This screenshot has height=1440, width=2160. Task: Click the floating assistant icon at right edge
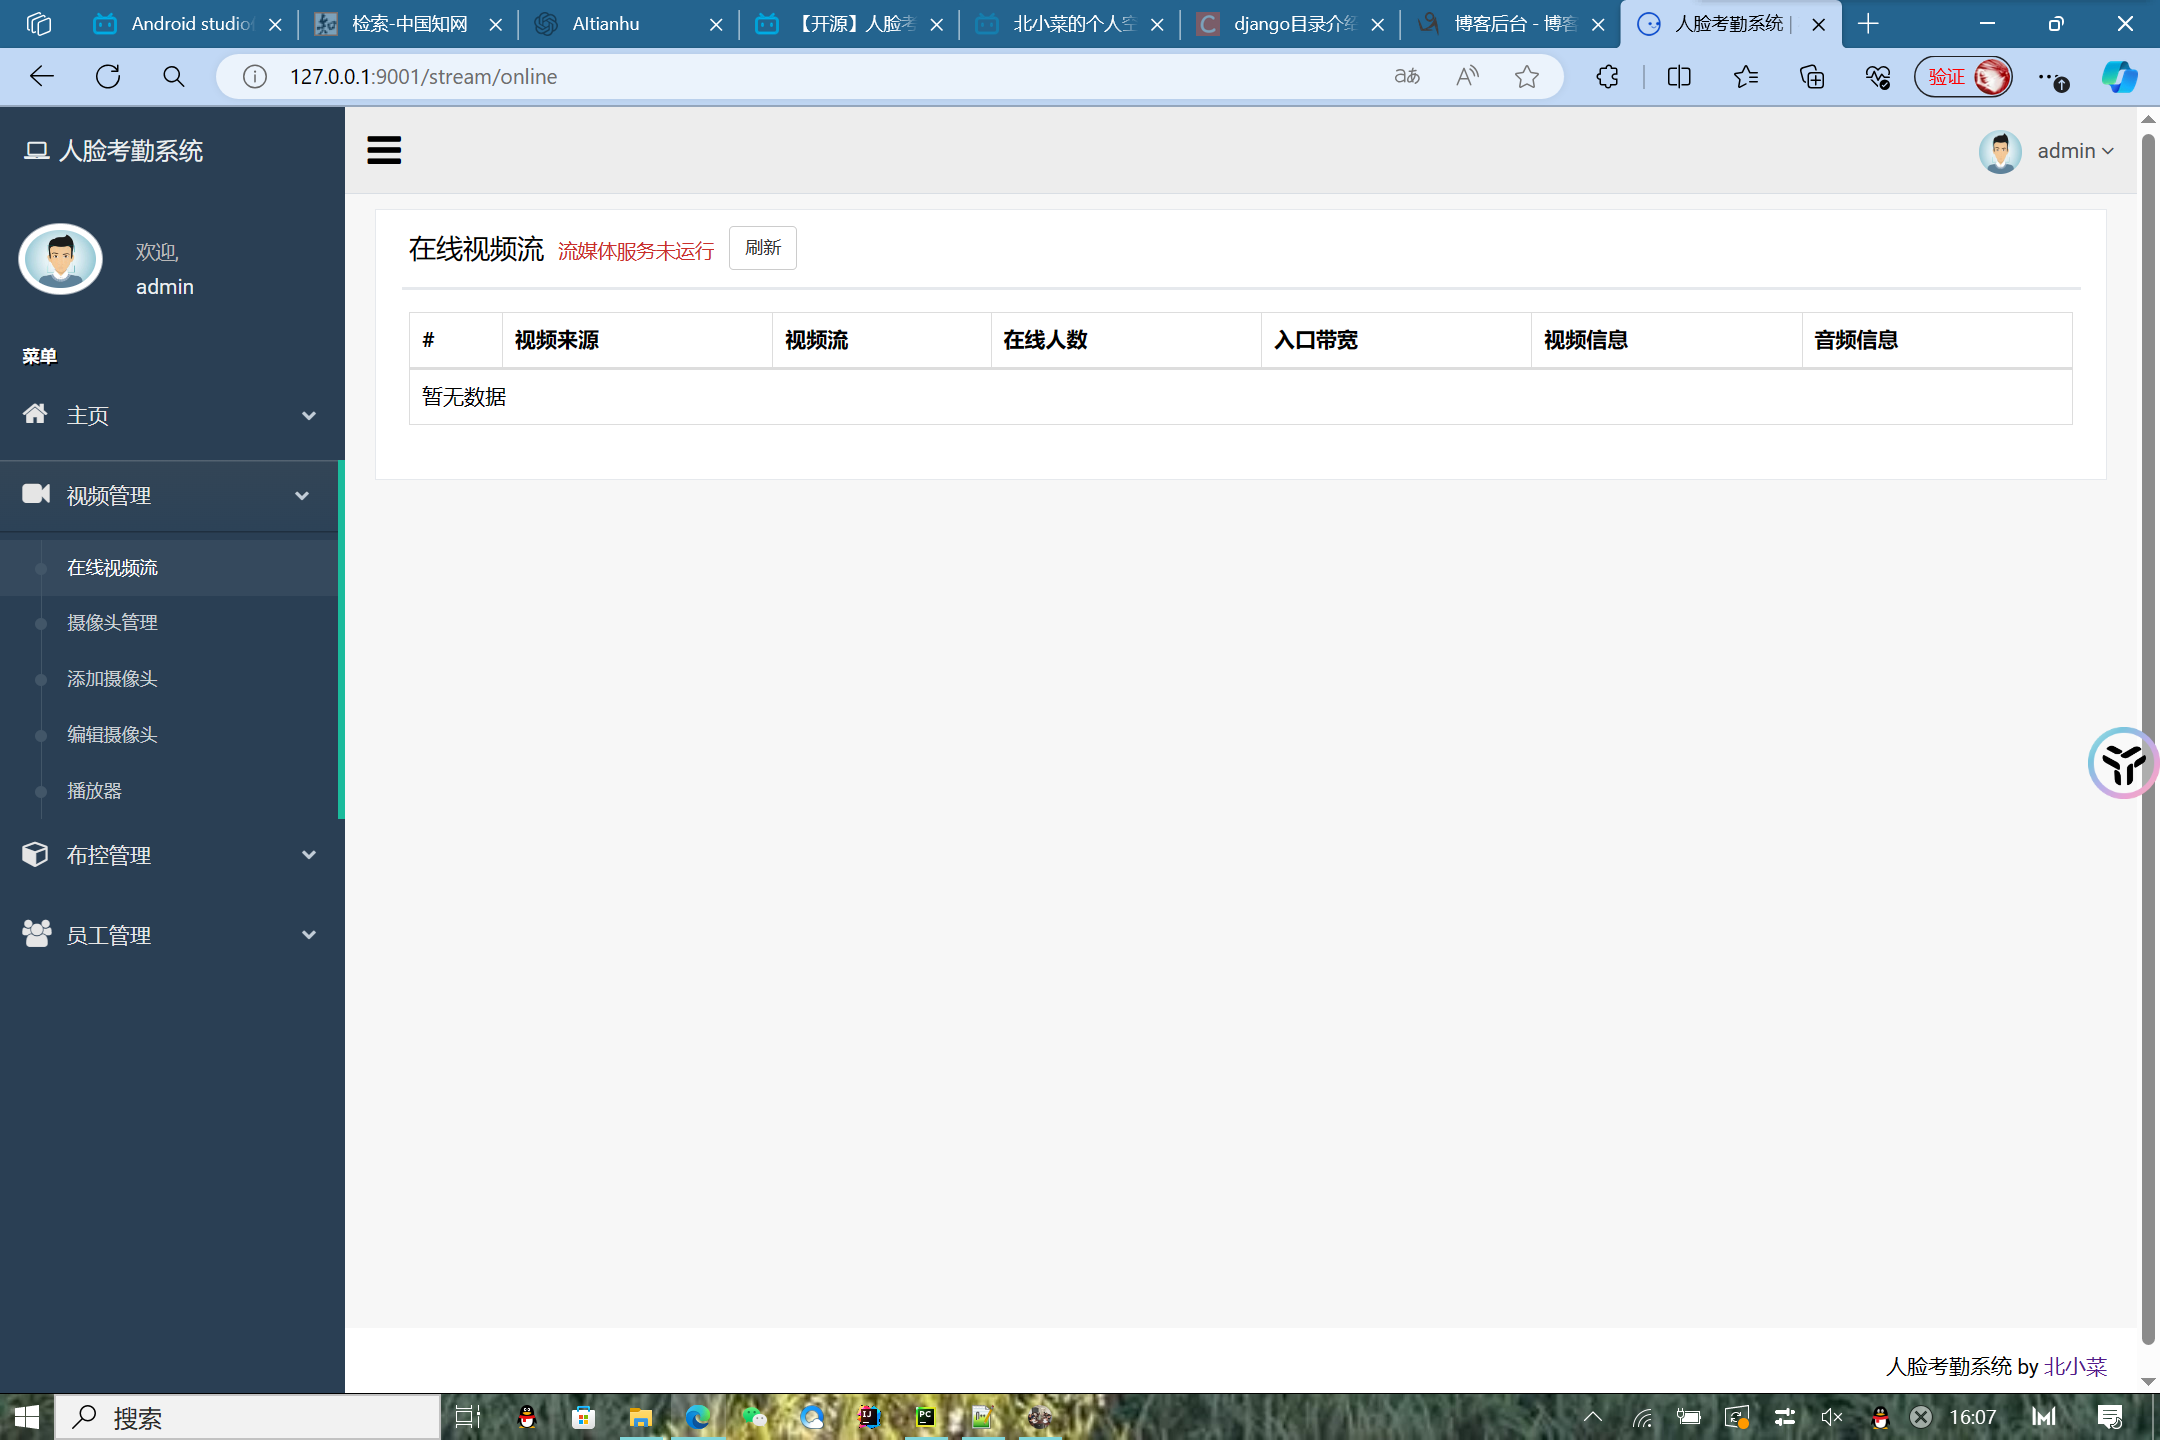tap(2122, 763)
